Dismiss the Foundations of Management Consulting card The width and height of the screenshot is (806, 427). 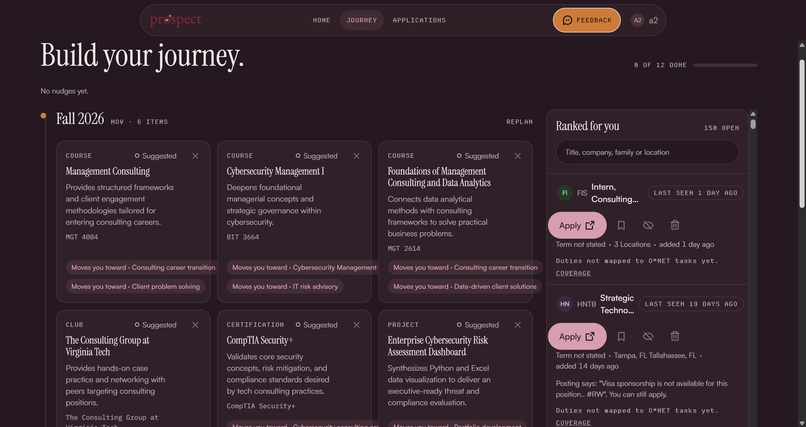tap(518, 156)
